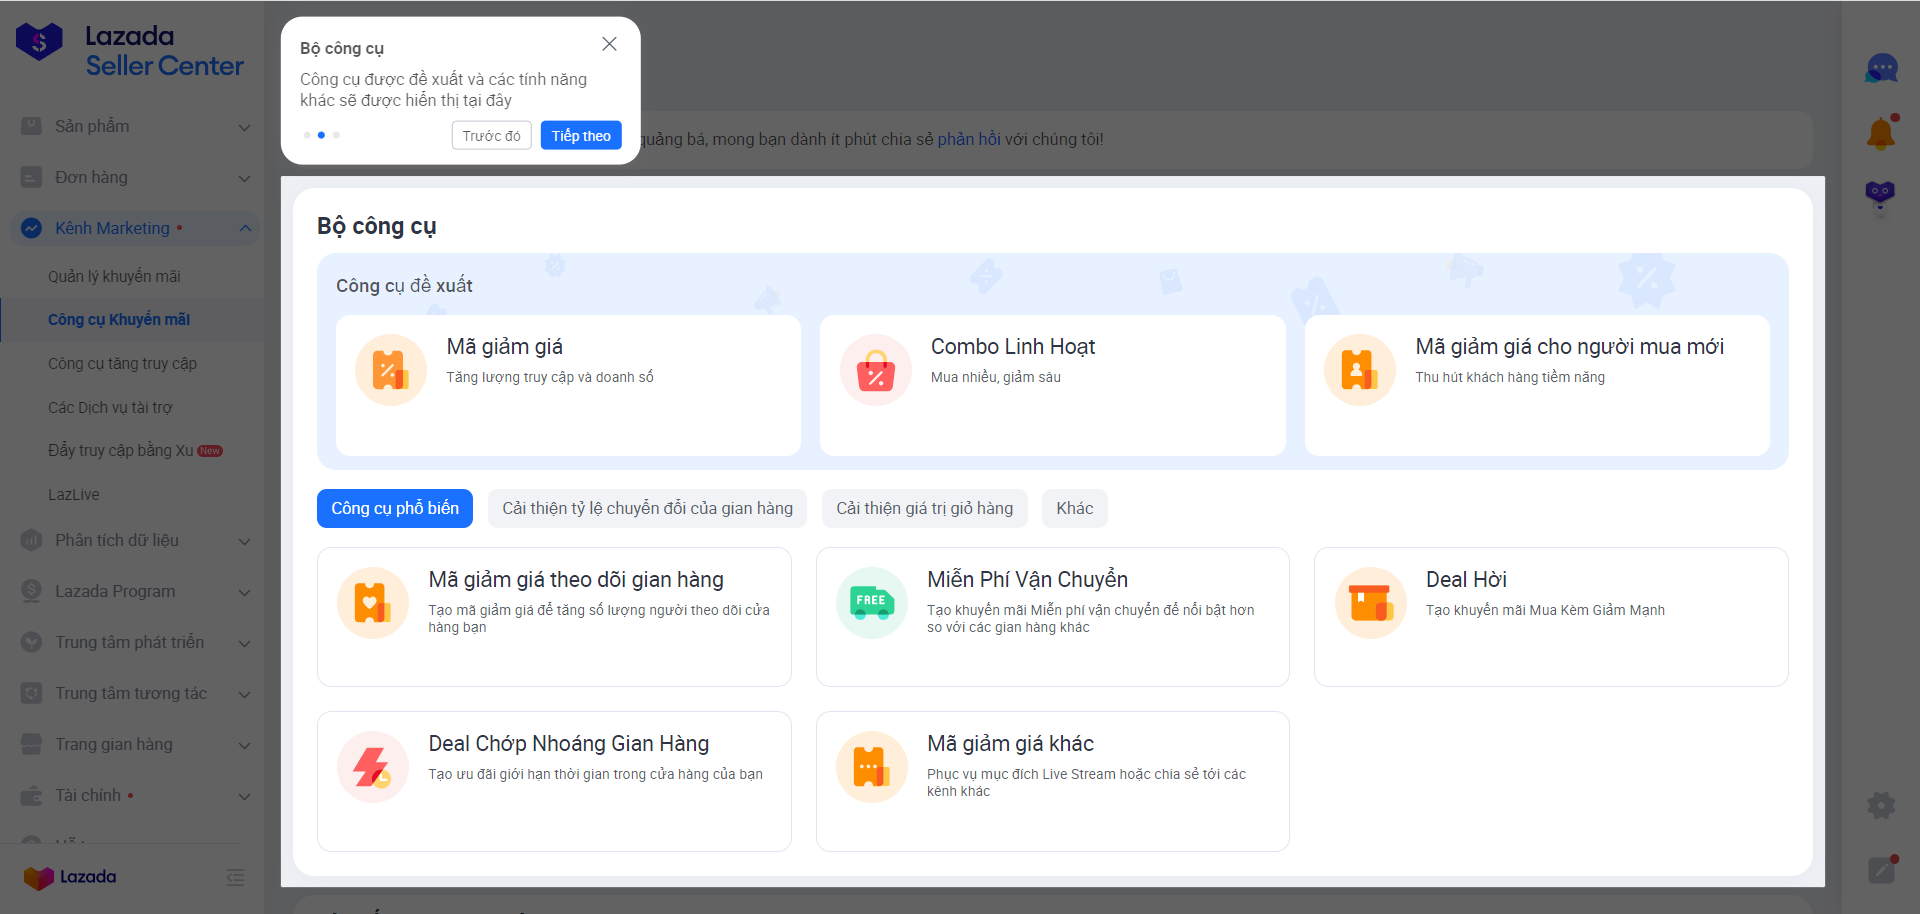1920x914 pixels.
Task: Close the Bộ công cụ tooltip
Action: [x=609, y=44]
